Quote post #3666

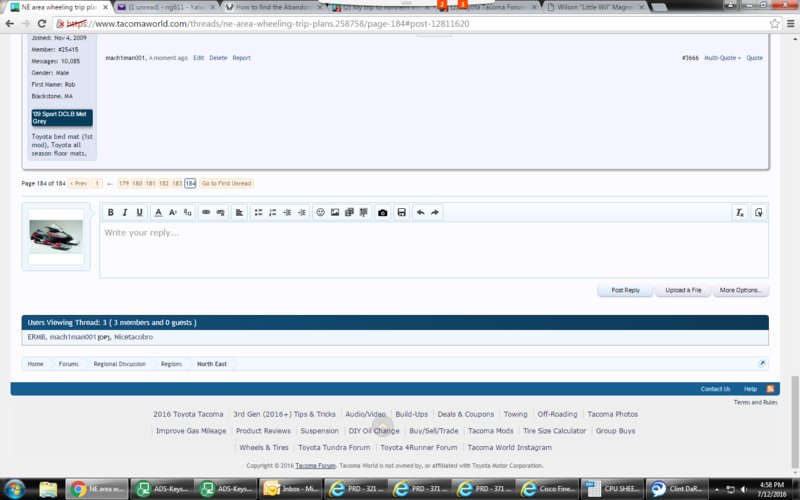coord(755,58)
